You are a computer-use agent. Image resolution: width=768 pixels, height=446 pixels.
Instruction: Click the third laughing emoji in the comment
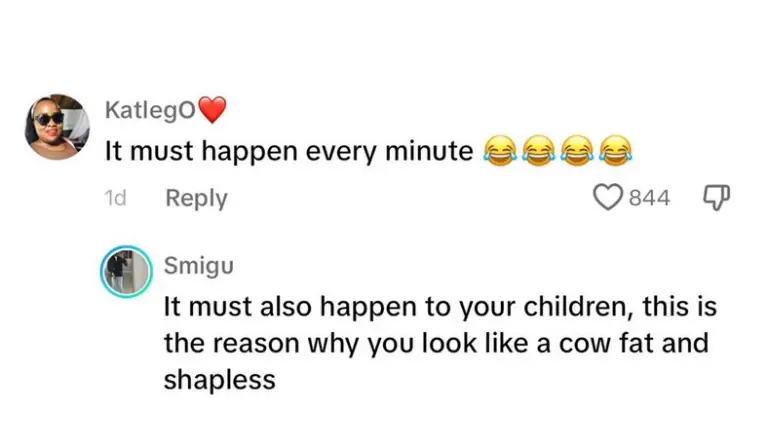coord(576,151)
